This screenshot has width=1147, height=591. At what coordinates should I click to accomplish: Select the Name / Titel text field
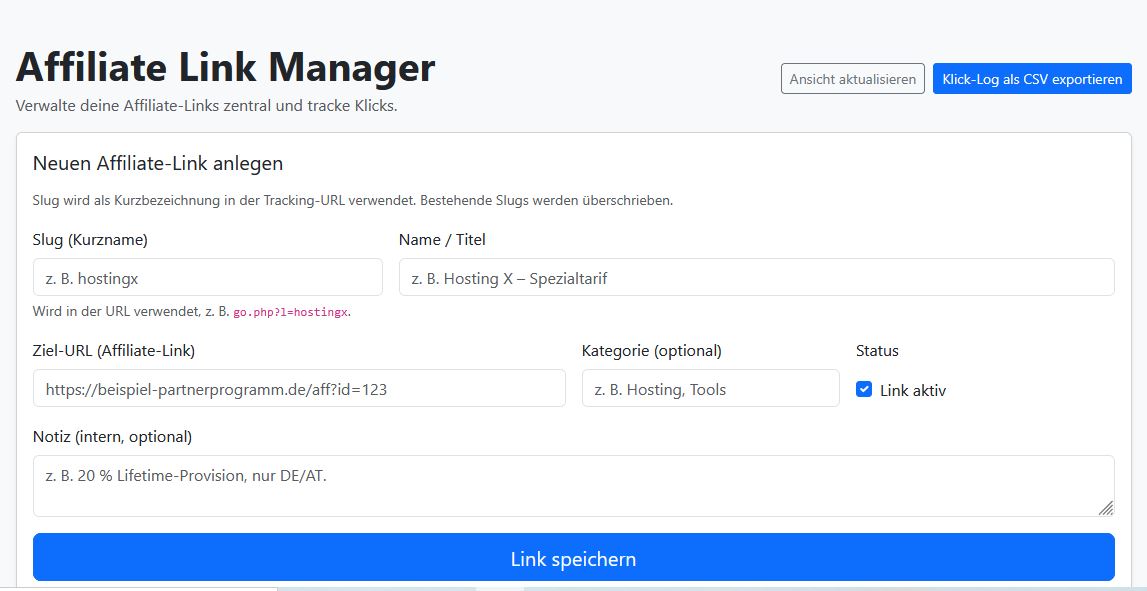756,277
